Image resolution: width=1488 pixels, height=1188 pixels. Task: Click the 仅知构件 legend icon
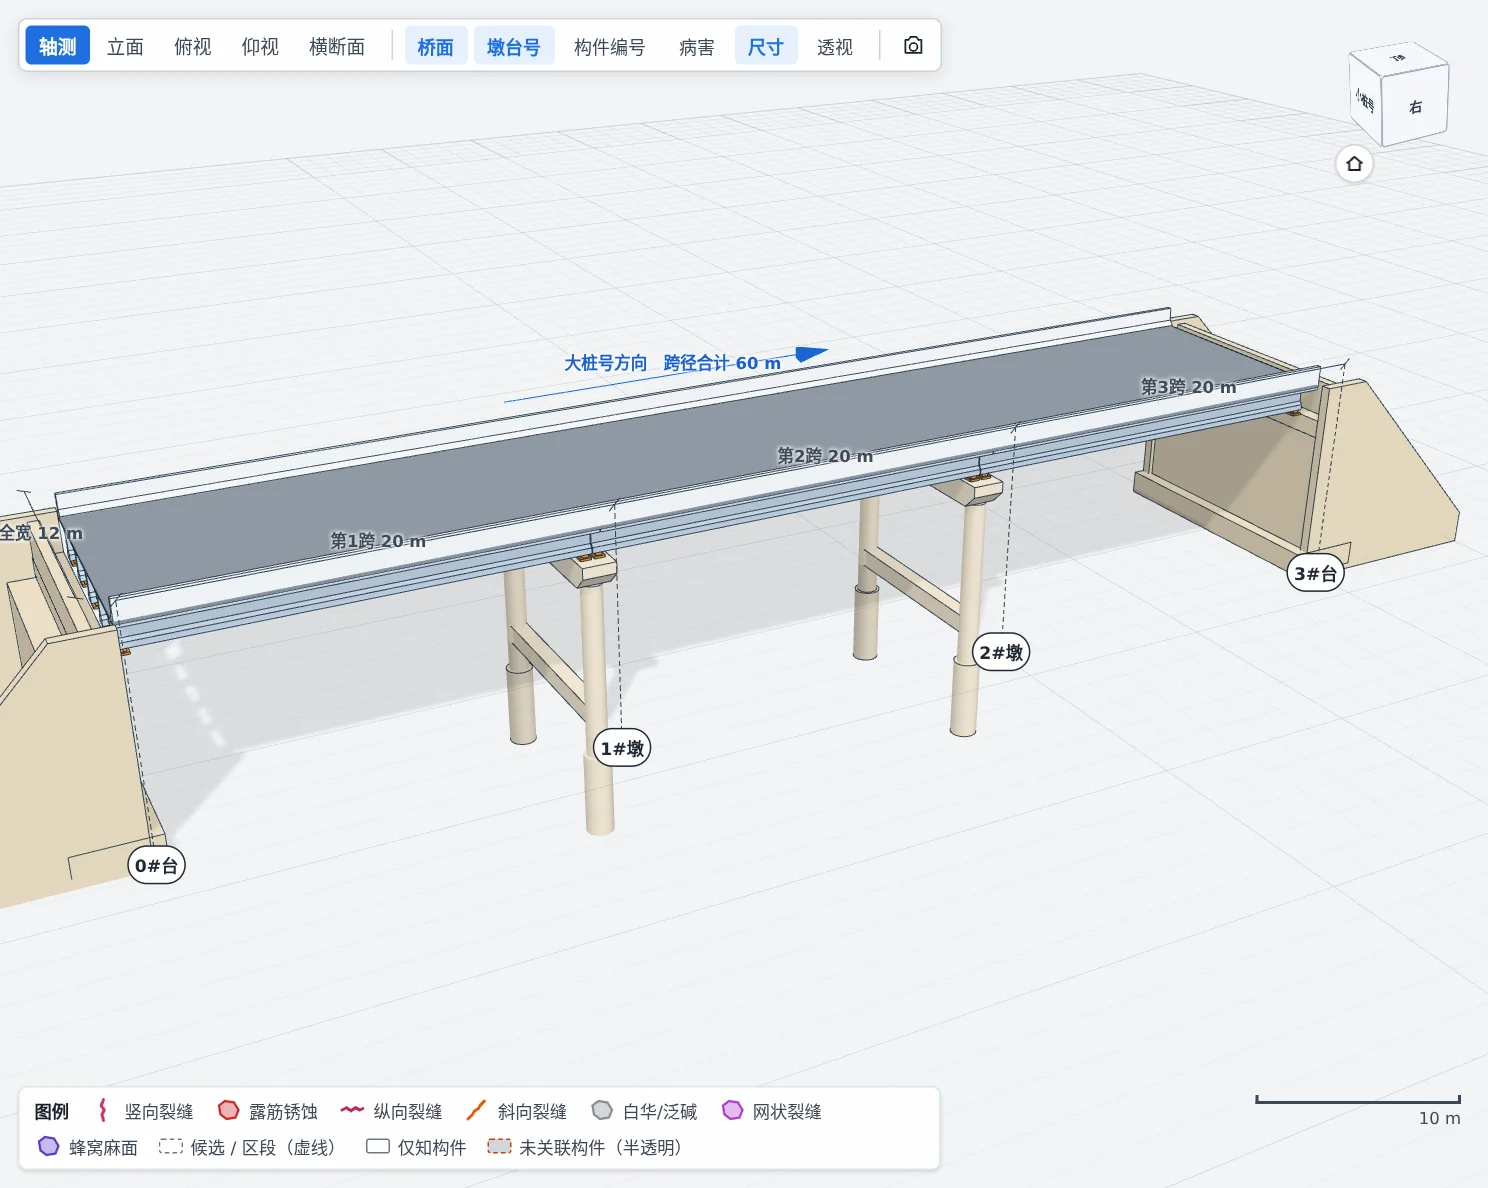click(378, 1146)
